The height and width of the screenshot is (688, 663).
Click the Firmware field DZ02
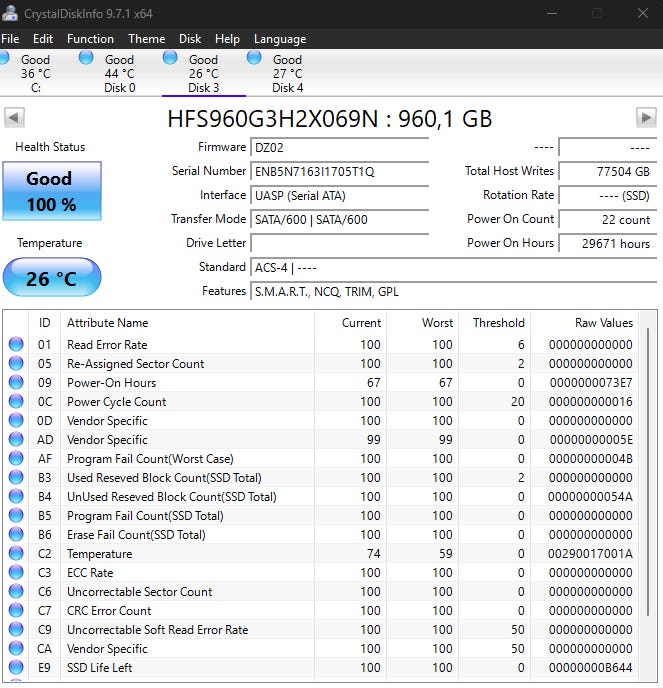pos(339,147)
